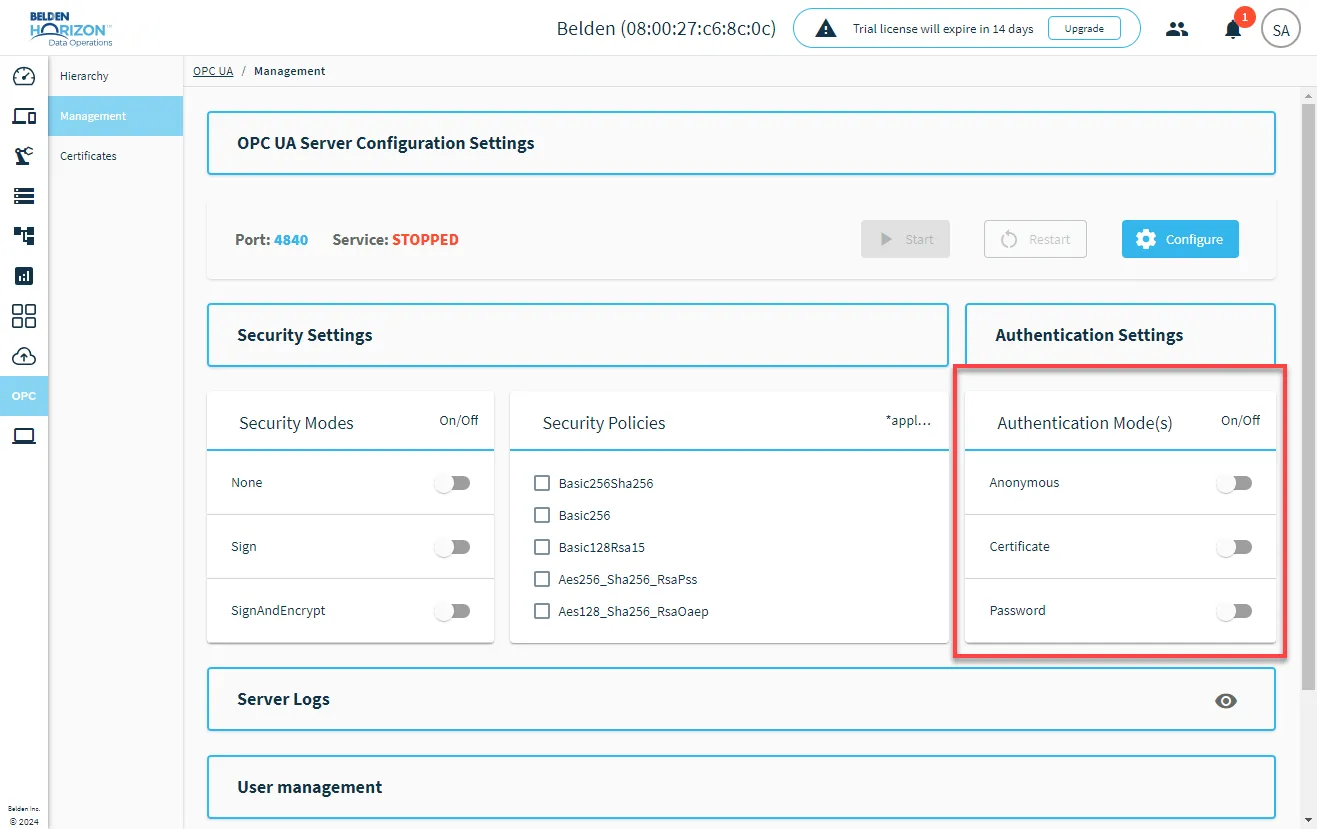1317x829 pixels.
Task: Click the Upgrade license button
Action: (1084, 29)
